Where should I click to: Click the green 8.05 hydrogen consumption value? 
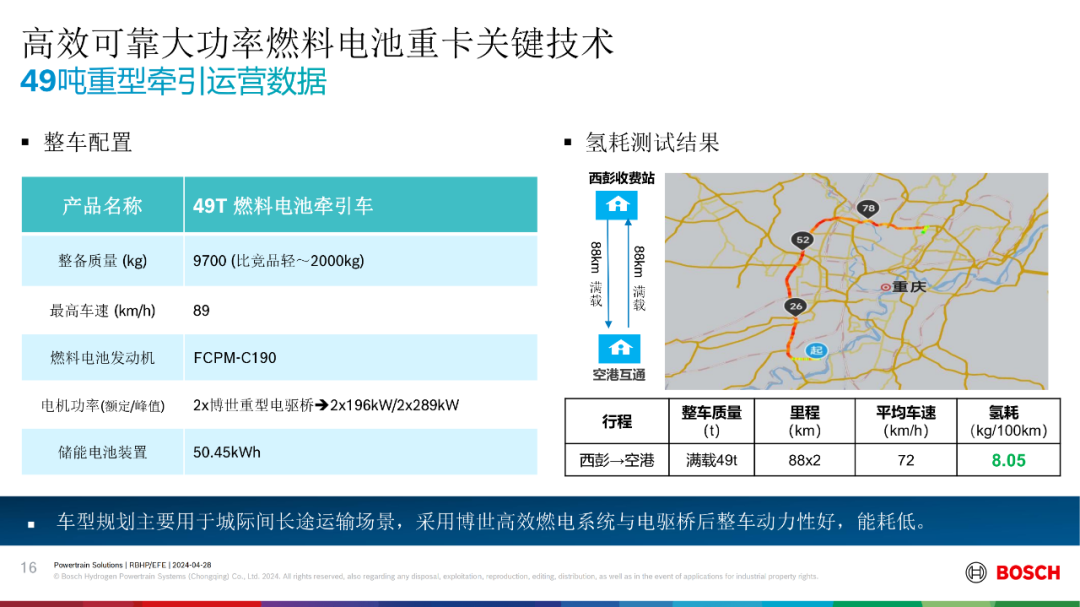pyautogui.click(x=1008, y=460)
